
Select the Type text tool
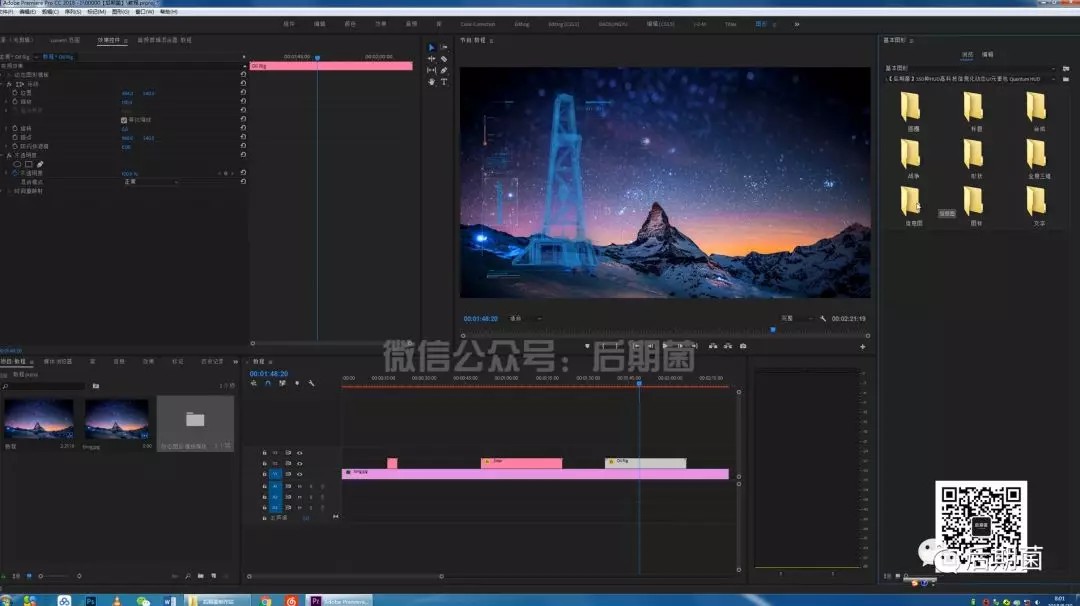click(x=444, y=82)
